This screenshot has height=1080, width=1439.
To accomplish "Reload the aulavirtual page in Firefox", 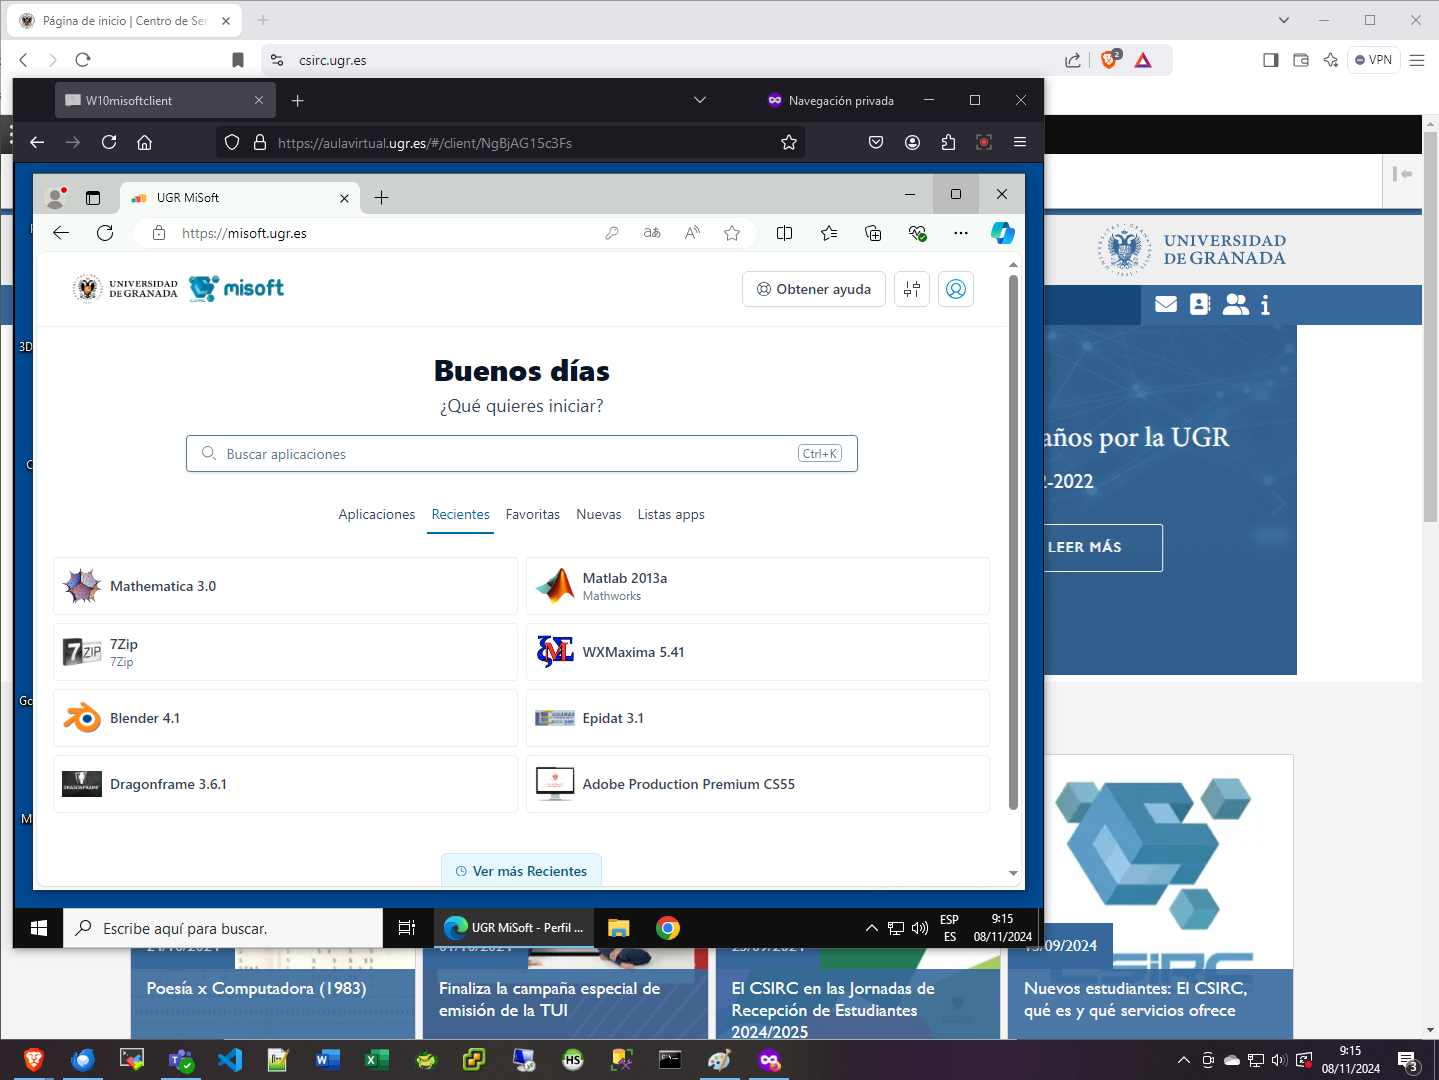I will (x=109, y=142).
